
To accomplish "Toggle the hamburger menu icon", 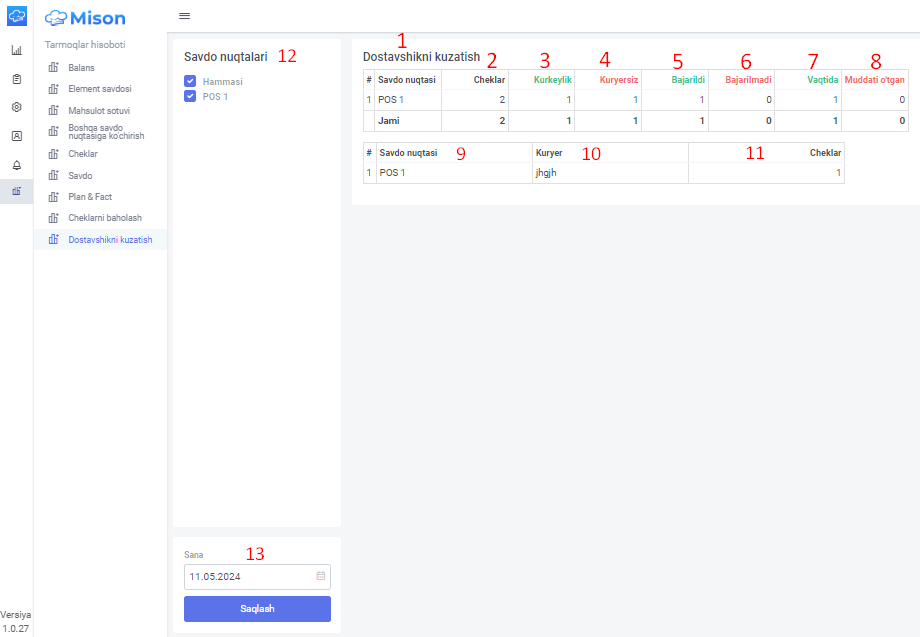I will tap(184, 16).
